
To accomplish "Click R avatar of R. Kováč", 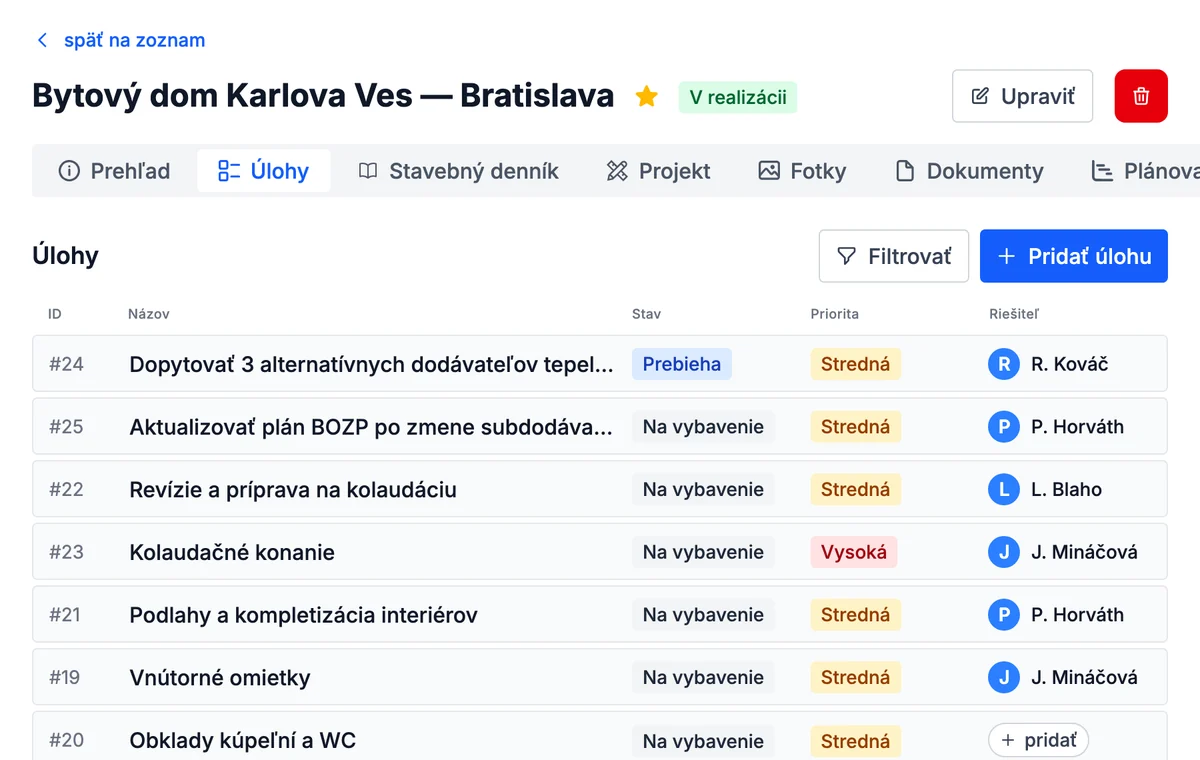I will pyautogui.click(x=1003, y=364).
